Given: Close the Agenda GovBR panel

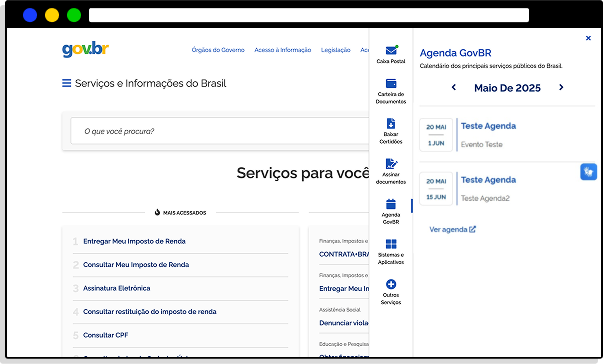Looking at the screenshot, I should click(588, 38).
